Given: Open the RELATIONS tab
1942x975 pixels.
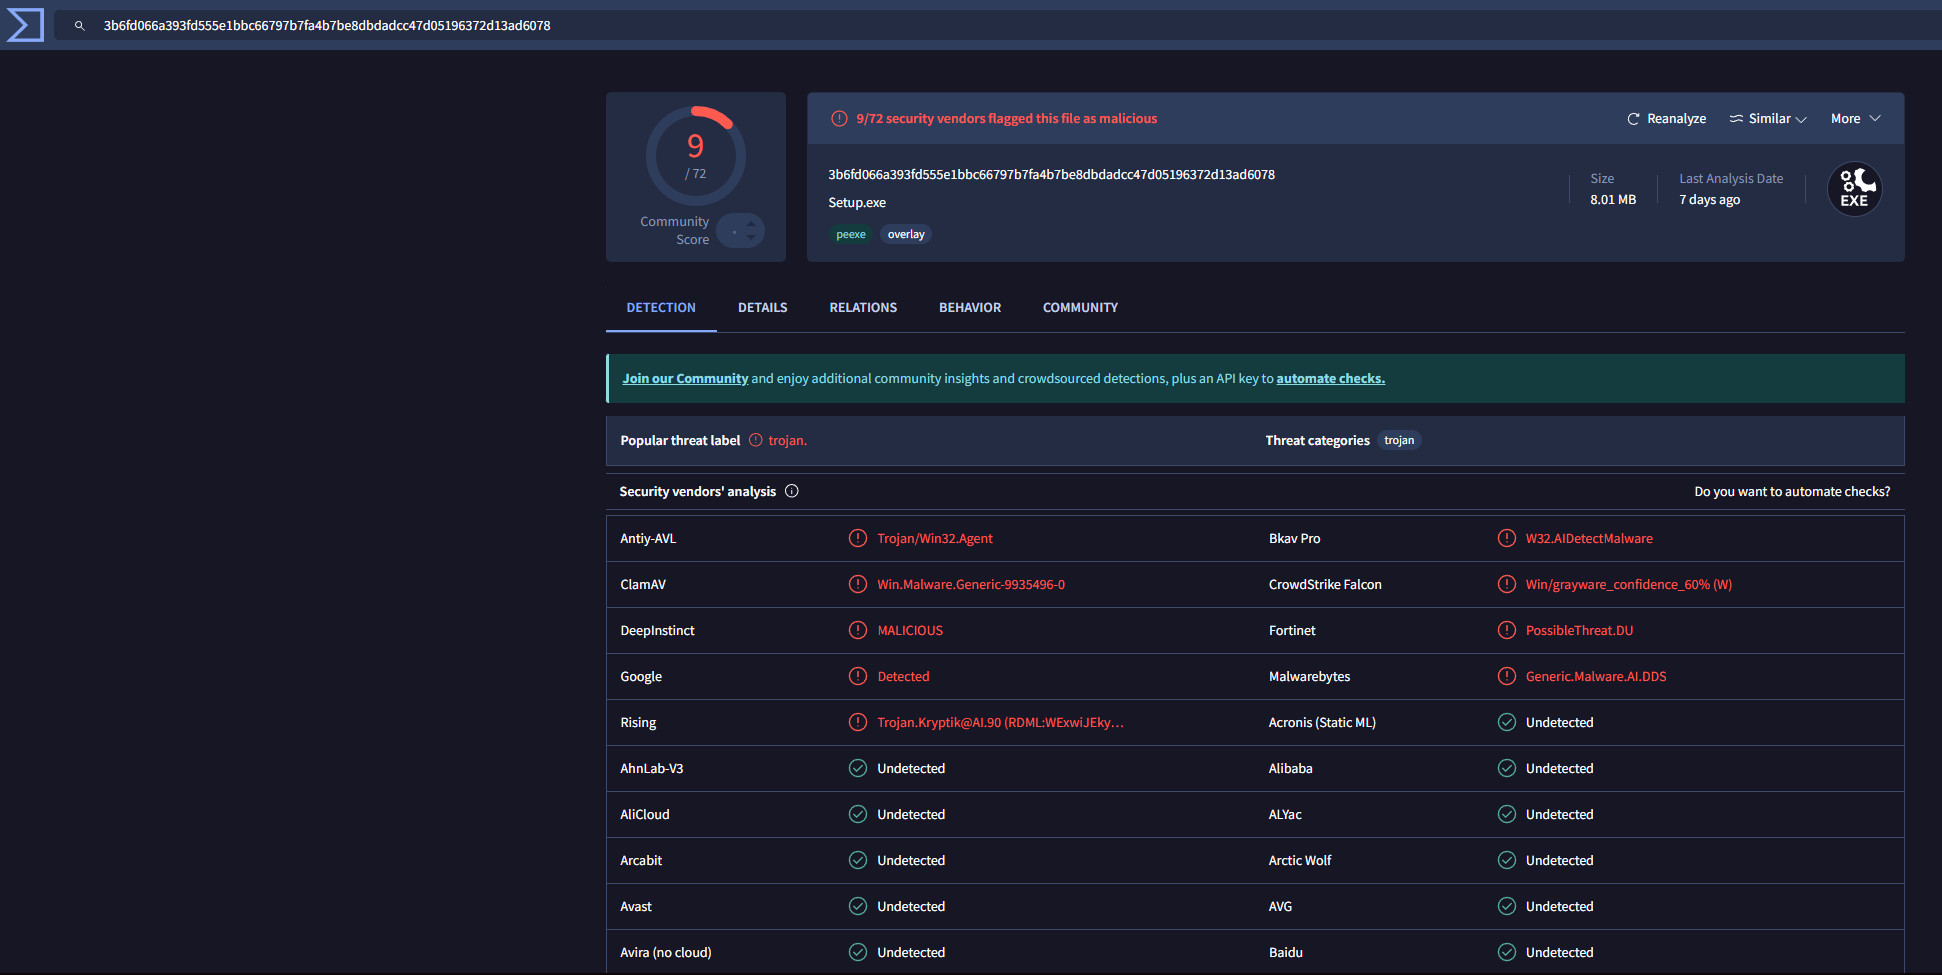Looking at the screenshot, I should pos(863,308).
